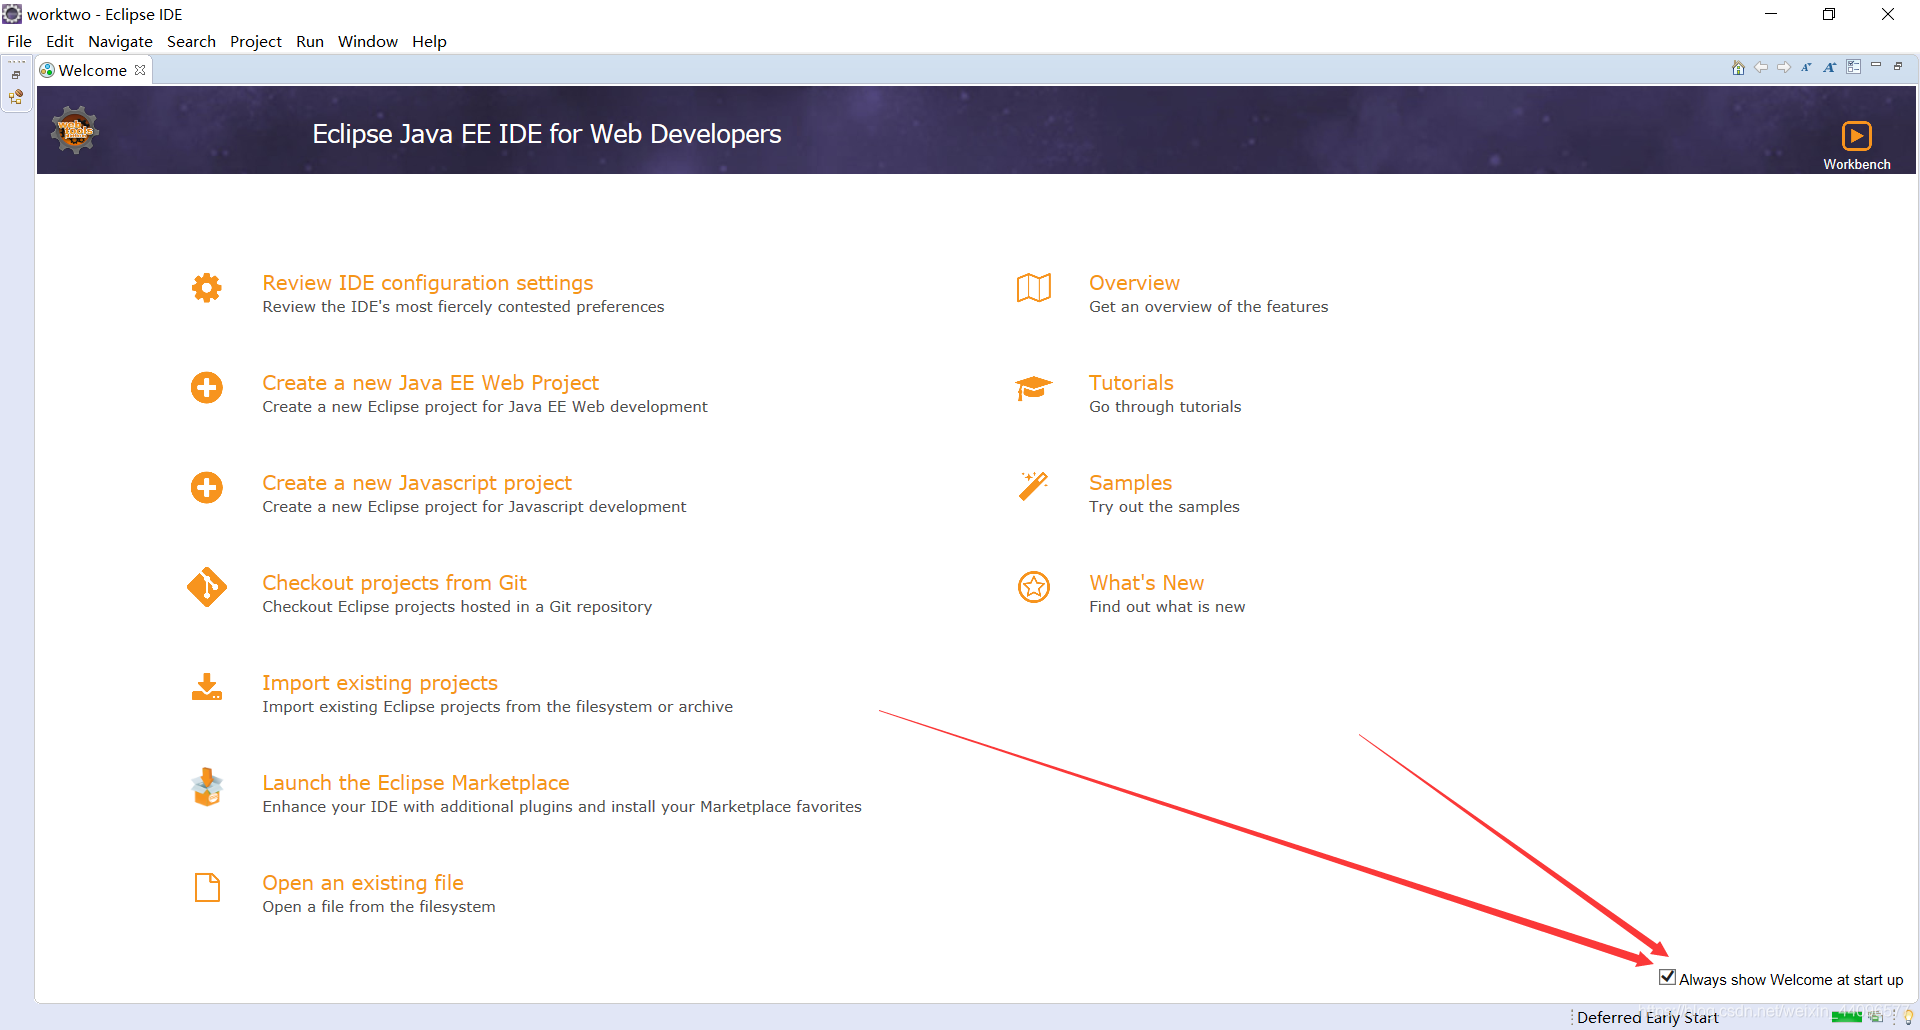This screenshot has height=1030, width=1920.
Task: Click Create a new Java EE Web Project
Action: 431,383
